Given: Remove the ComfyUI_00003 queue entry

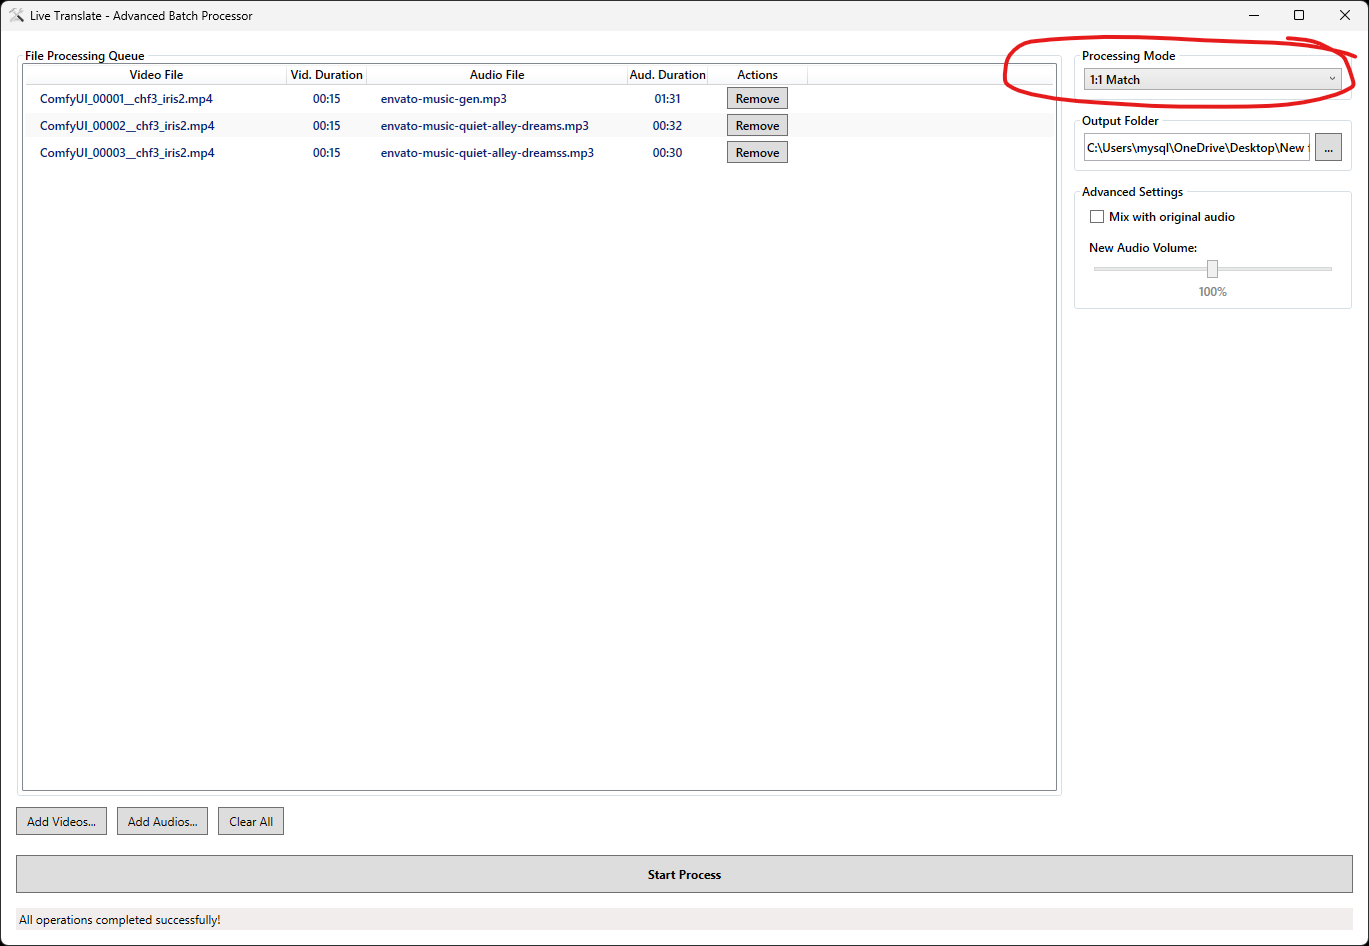Looking at the screenshot, I should pos(757,153).
